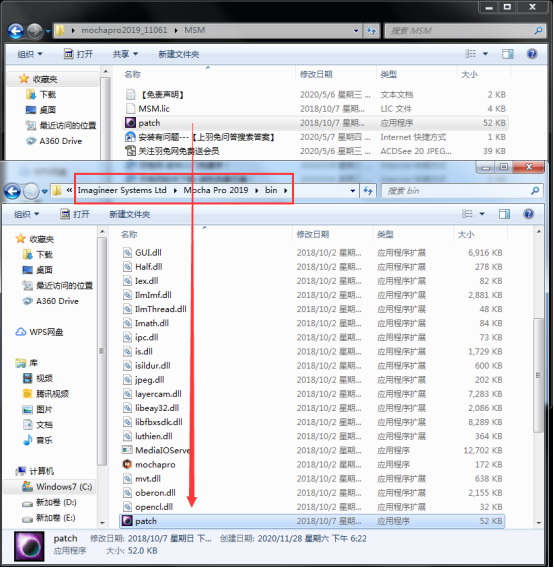Select the mochapro application file
Screen dimensions: 554x568
point(312,464)
